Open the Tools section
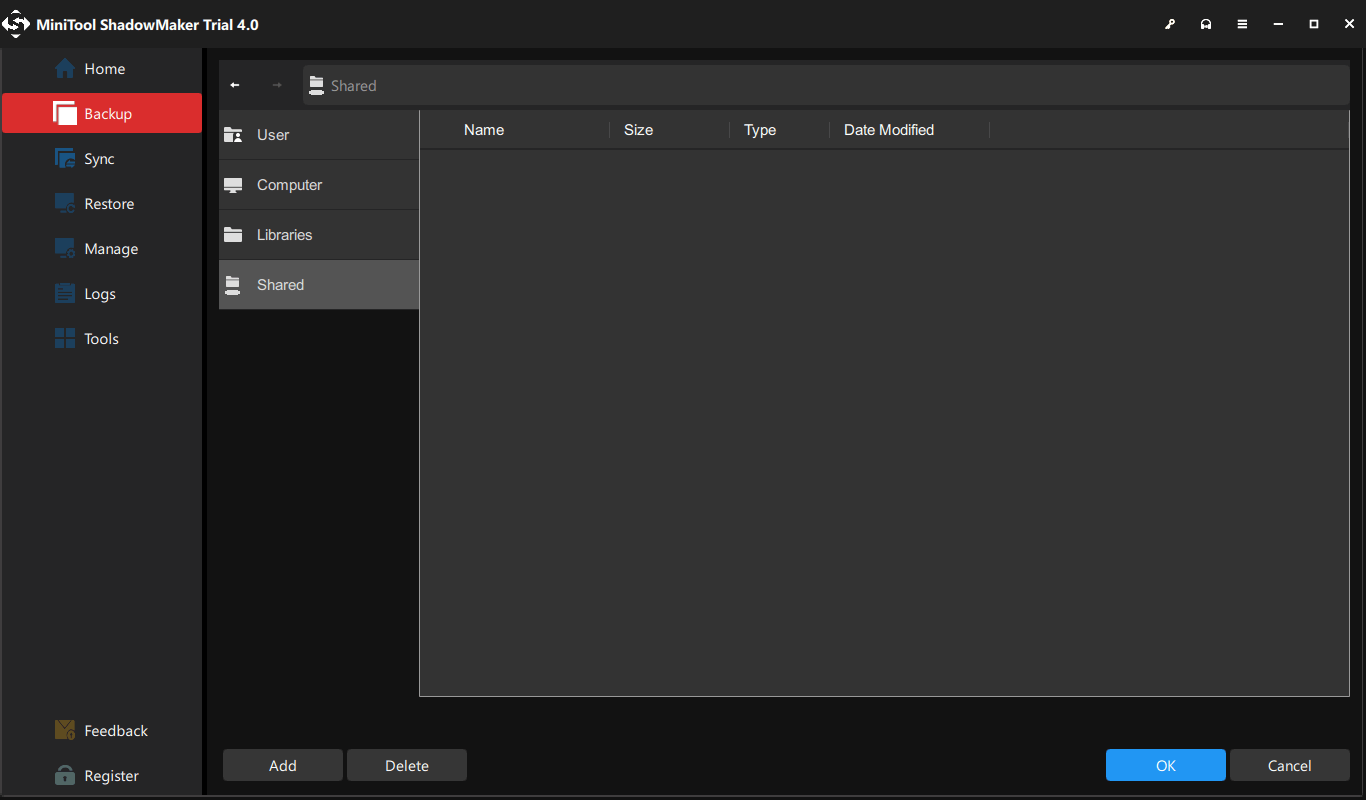The height and width of the screenshot is (800, 1366). coord(101,339)
